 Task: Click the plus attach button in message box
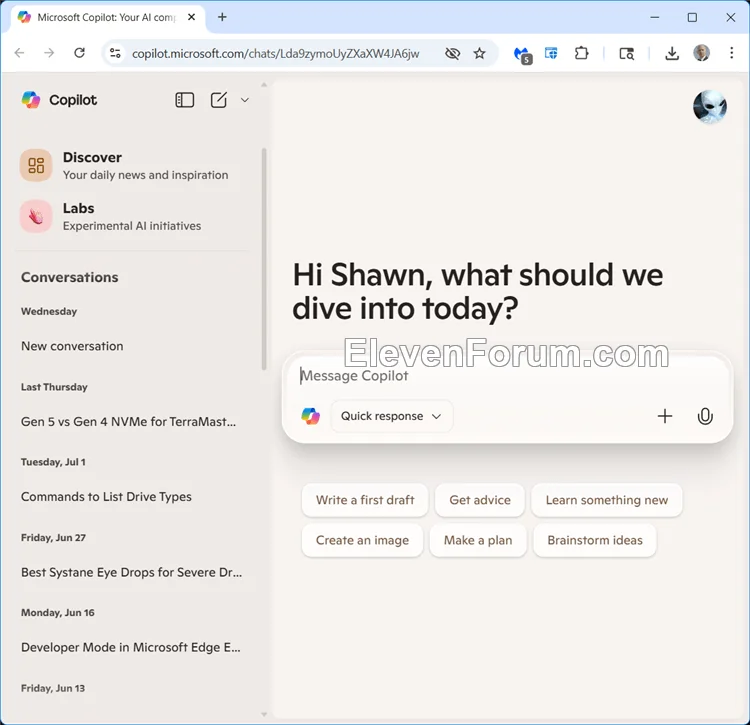[664, 416]
